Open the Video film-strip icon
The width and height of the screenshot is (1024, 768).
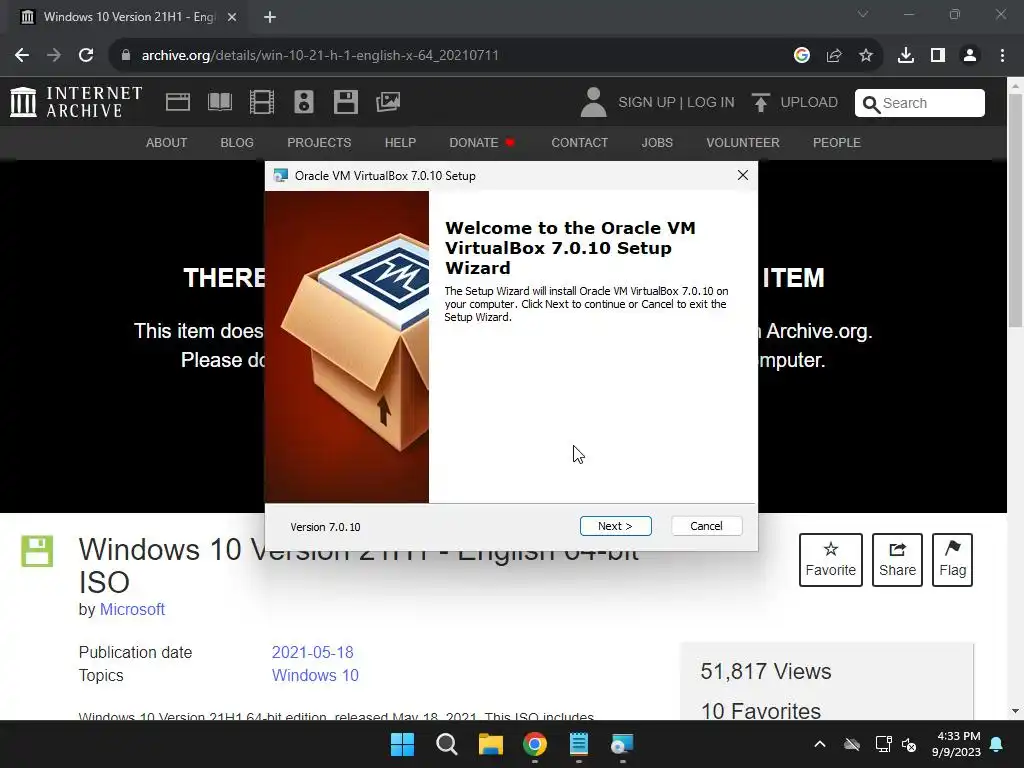click(262, 102)
